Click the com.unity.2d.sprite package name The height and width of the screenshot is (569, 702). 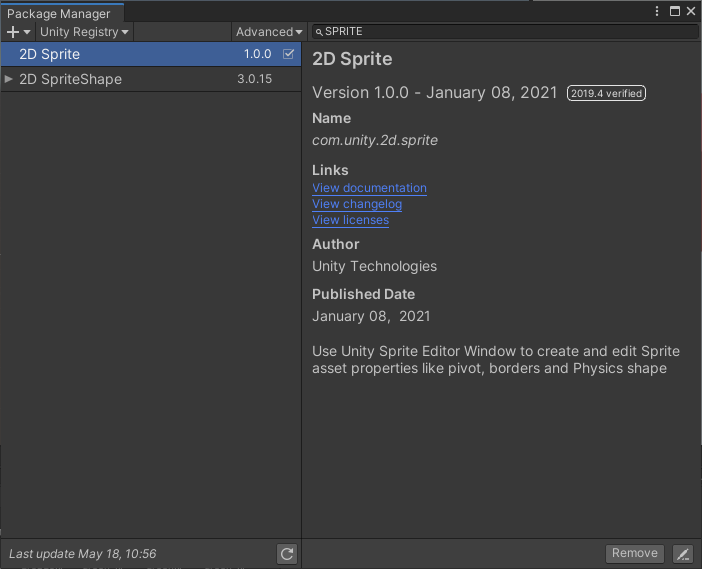click(x=375, y=141)
